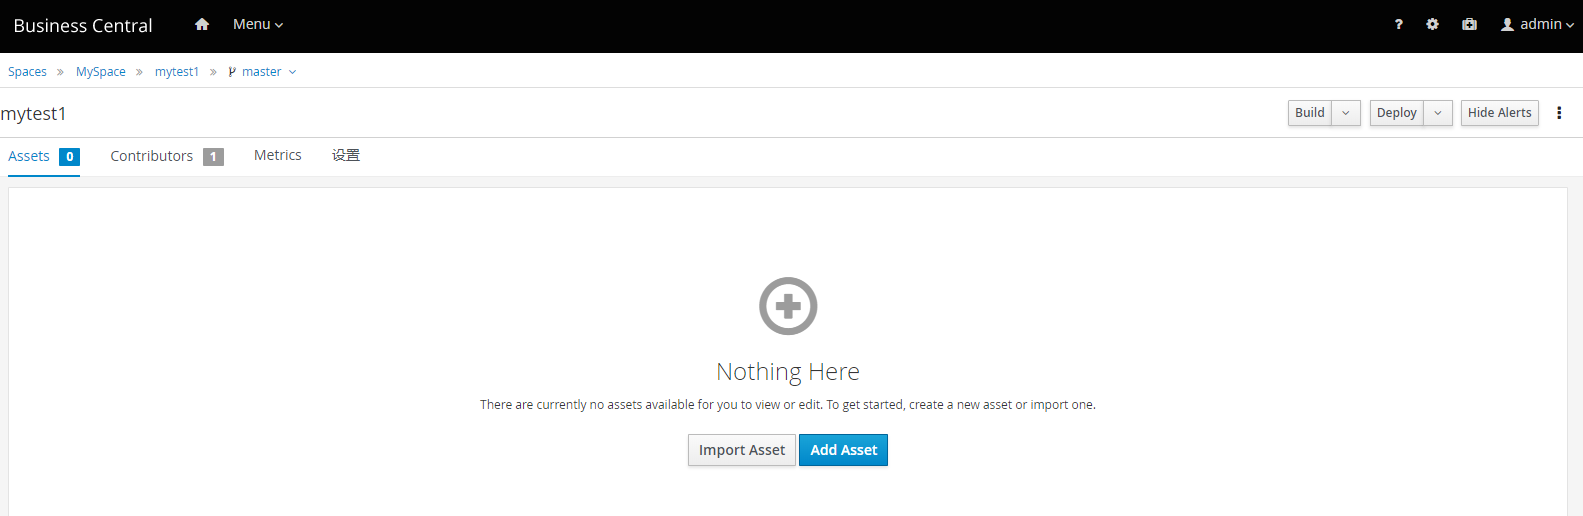Open the master branch selector
Image resolution: width=1583 pixels, height=516 pixels.
click(262, 72)
